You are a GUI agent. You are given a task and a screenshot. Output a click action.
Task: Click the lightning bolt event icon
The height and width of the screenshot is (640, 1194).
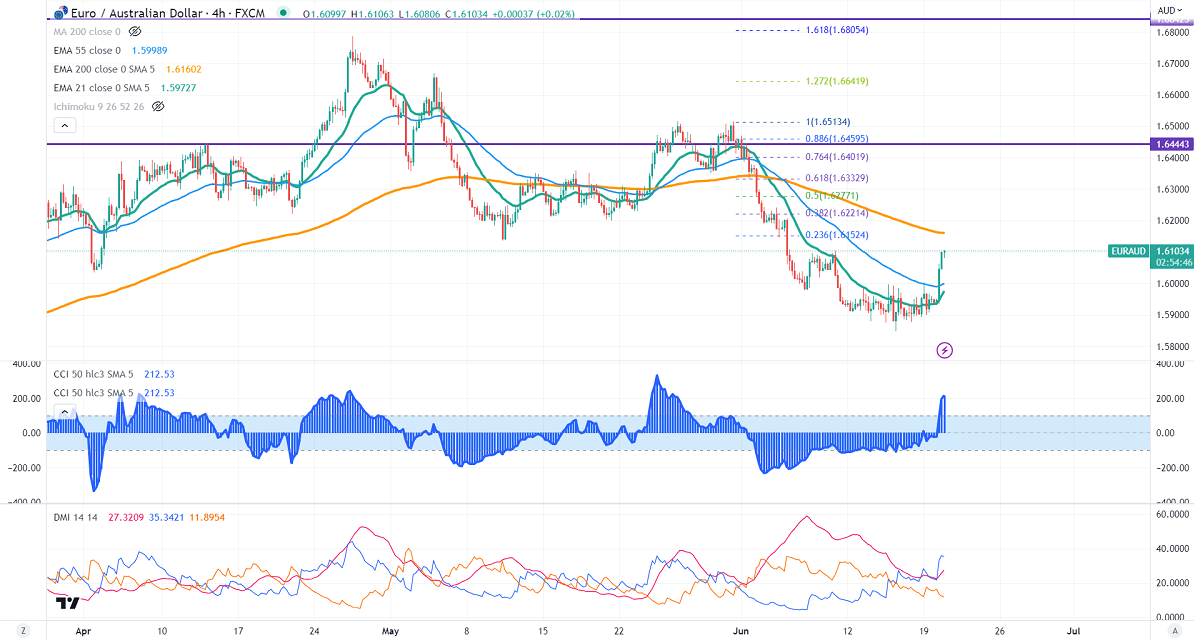(x=944, y=350)
